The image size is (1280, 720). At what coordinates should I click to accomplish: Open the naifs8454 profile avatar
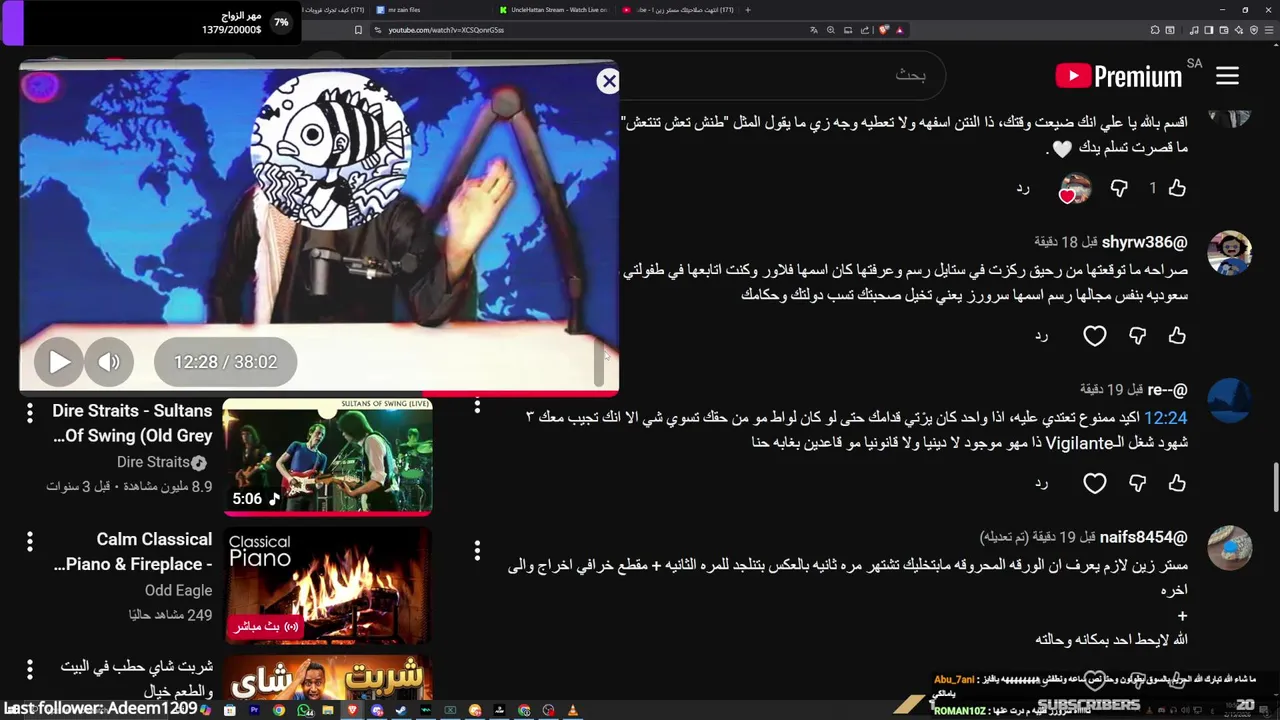tap(1230, 548)
